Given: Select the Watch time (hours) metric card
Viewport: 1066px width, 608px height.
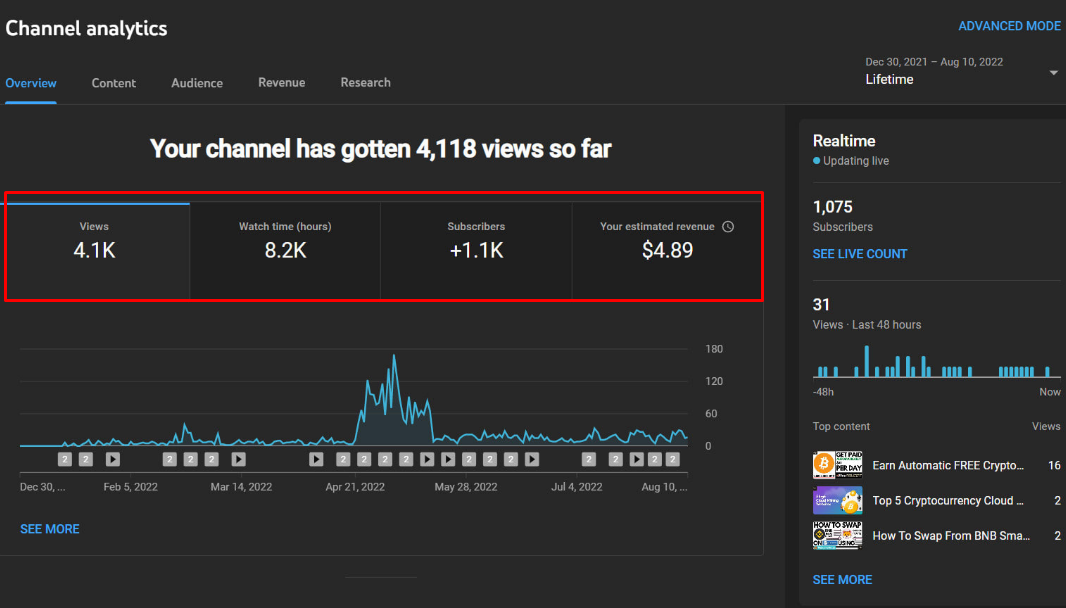Looking at the screenshot, I should click(285, 241).
